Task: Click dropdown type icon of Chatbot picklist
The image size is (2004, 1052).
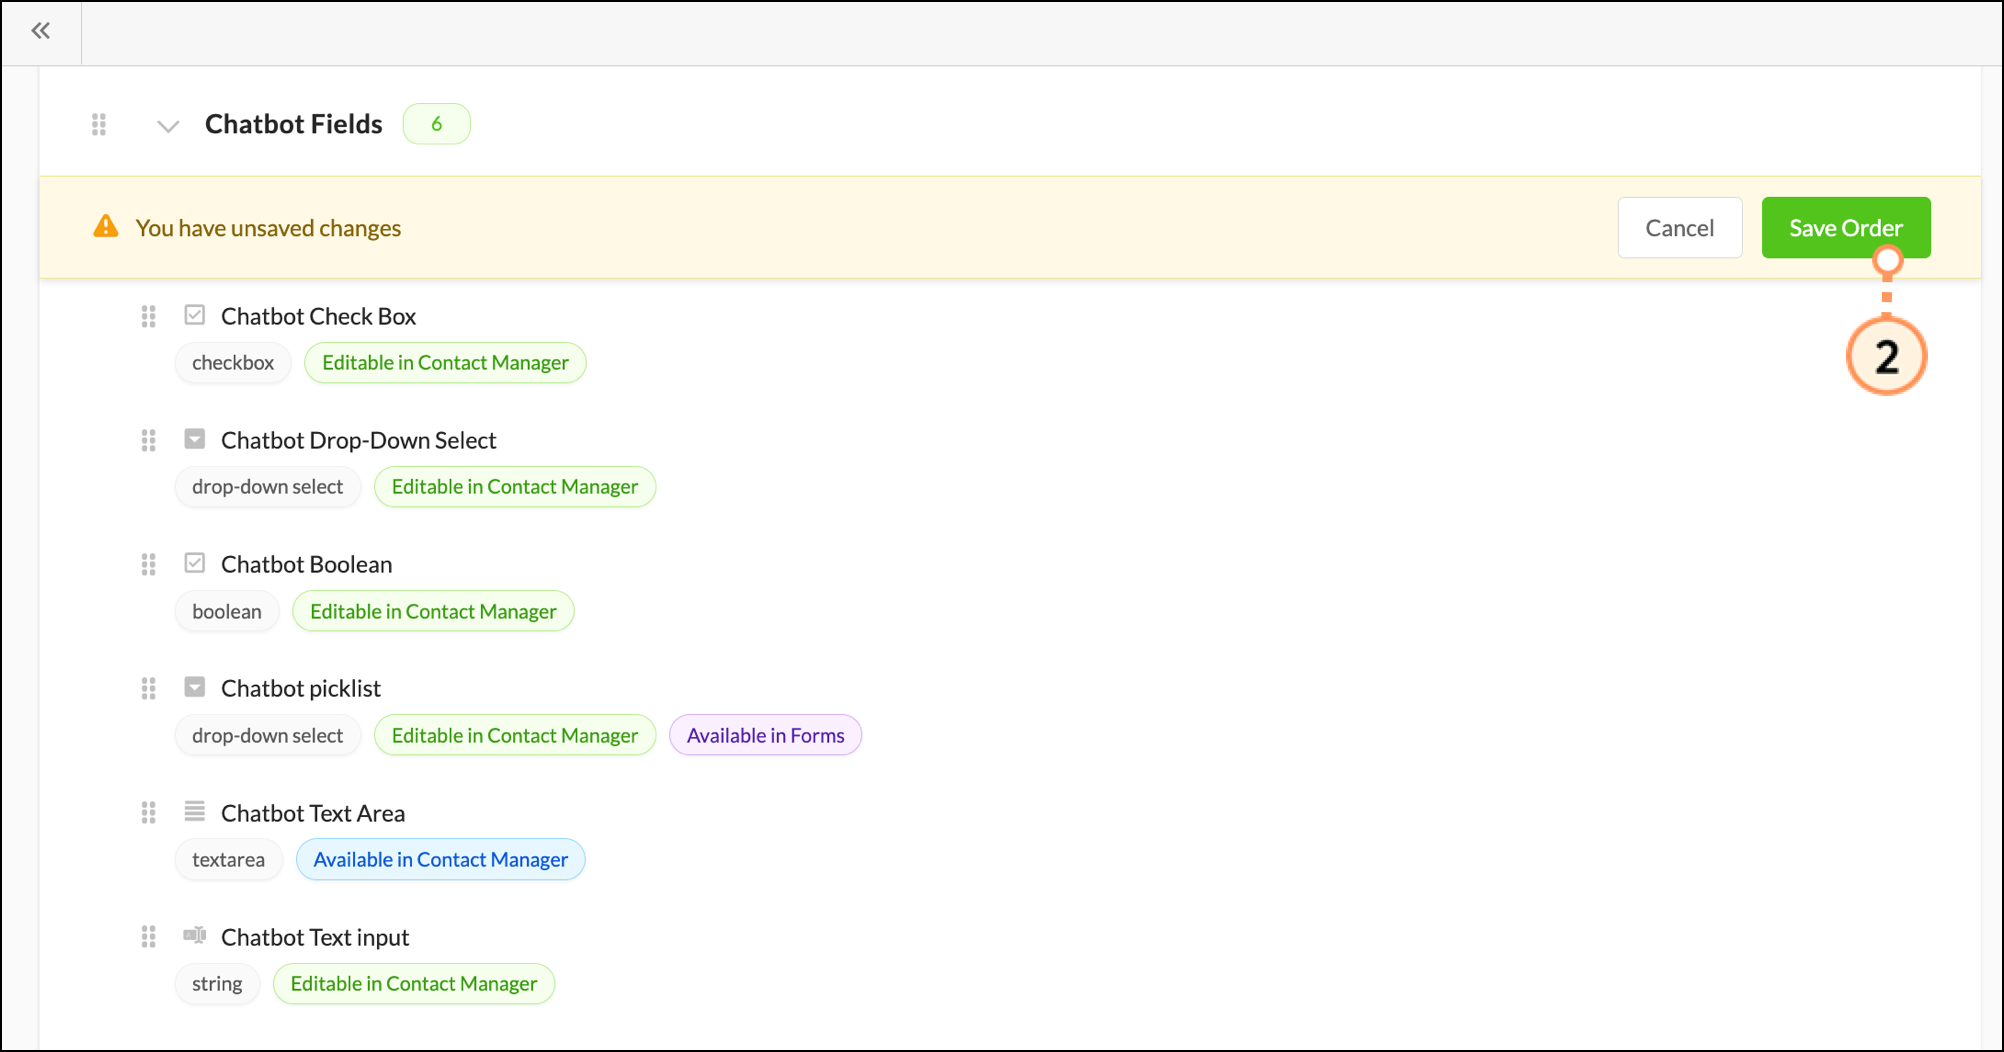Action: tap(195, 687)
